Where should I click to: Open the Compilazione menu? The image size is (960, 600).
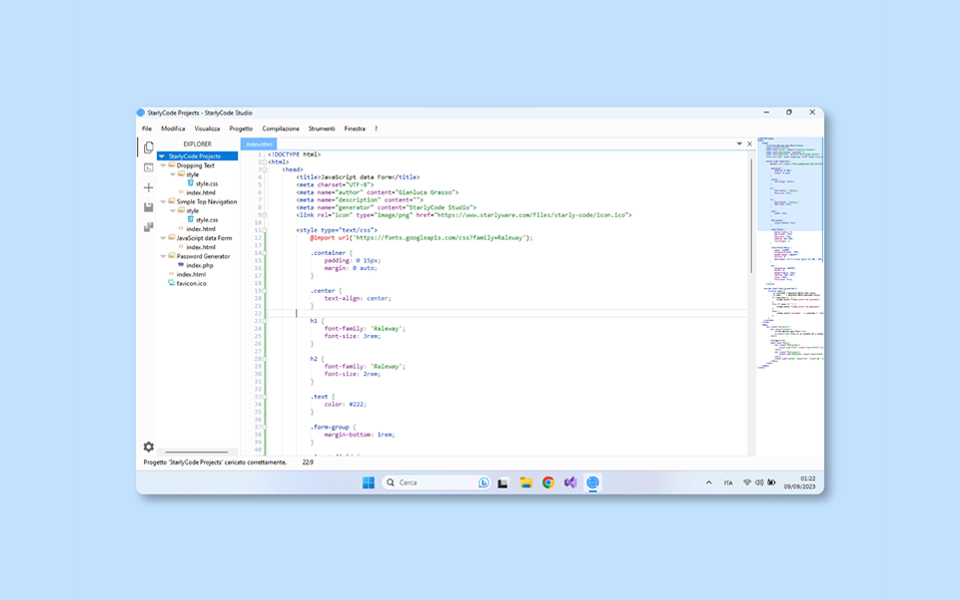coord(280,129)
